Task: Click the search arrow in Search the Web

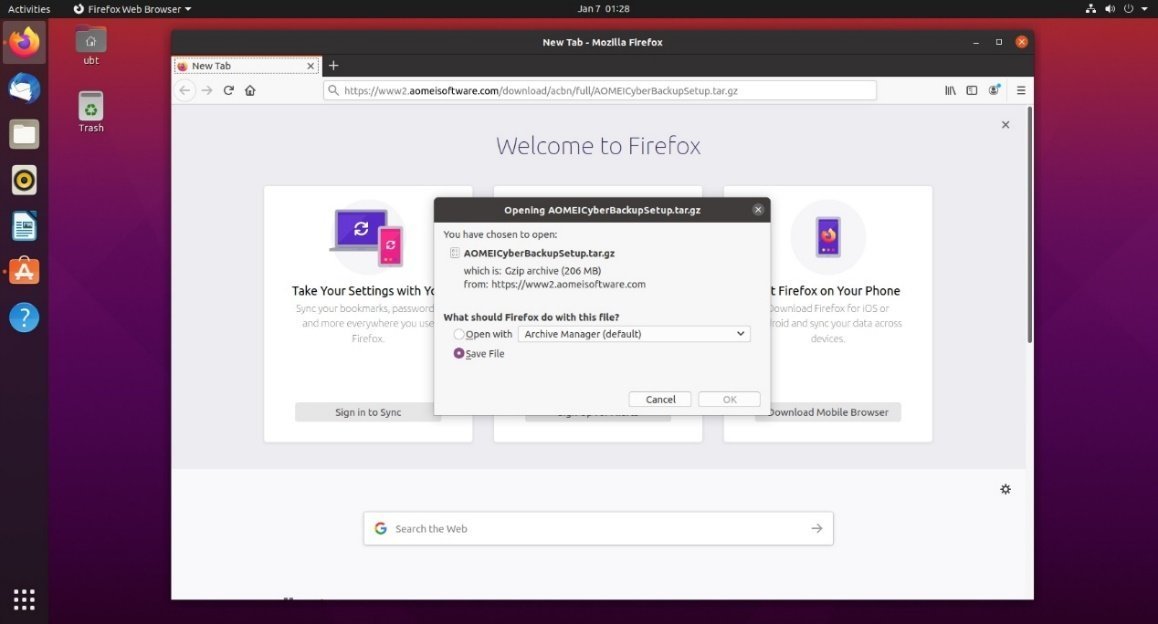Action: [x=816, y=529]
